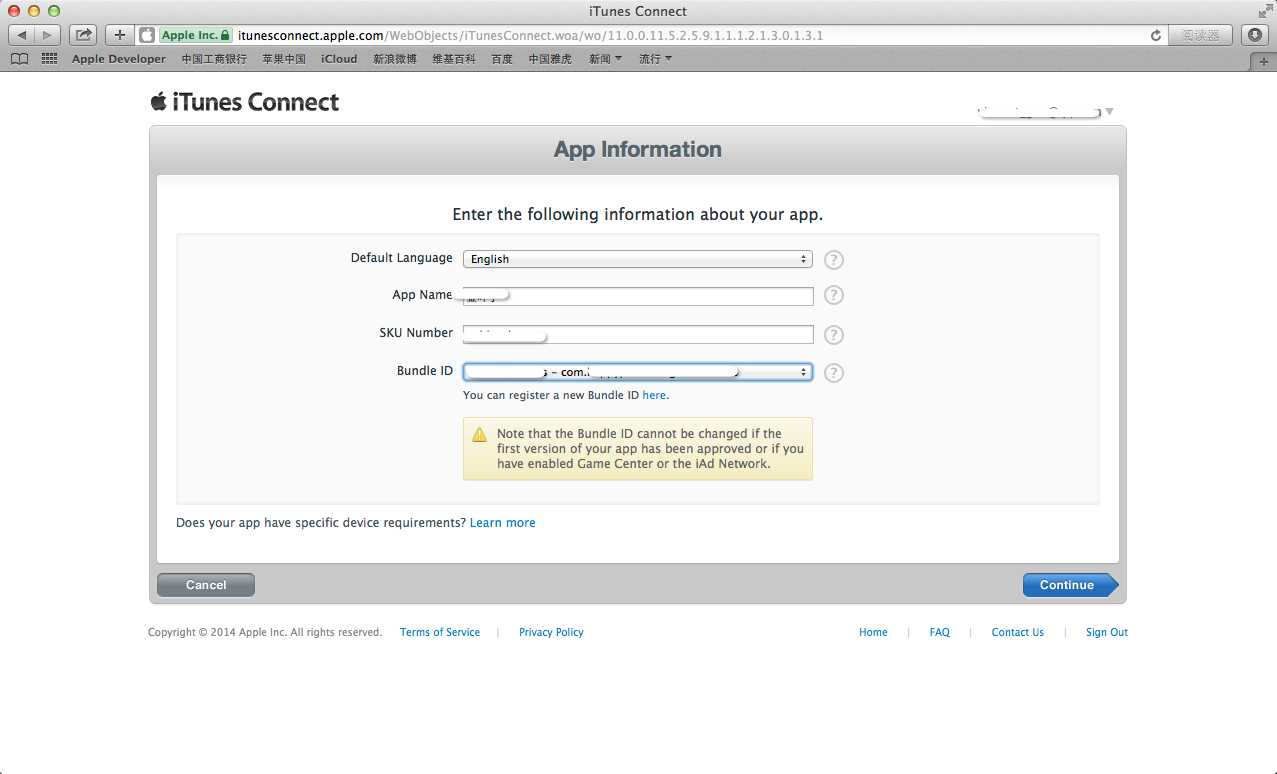Open the FAQ footer link
The width and height of the screenshot is (1277, 774).
pos(939,632)
